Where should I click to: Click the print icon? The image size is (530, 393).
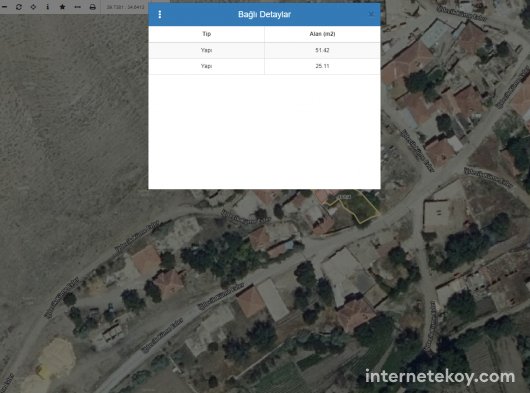point(92,7)
